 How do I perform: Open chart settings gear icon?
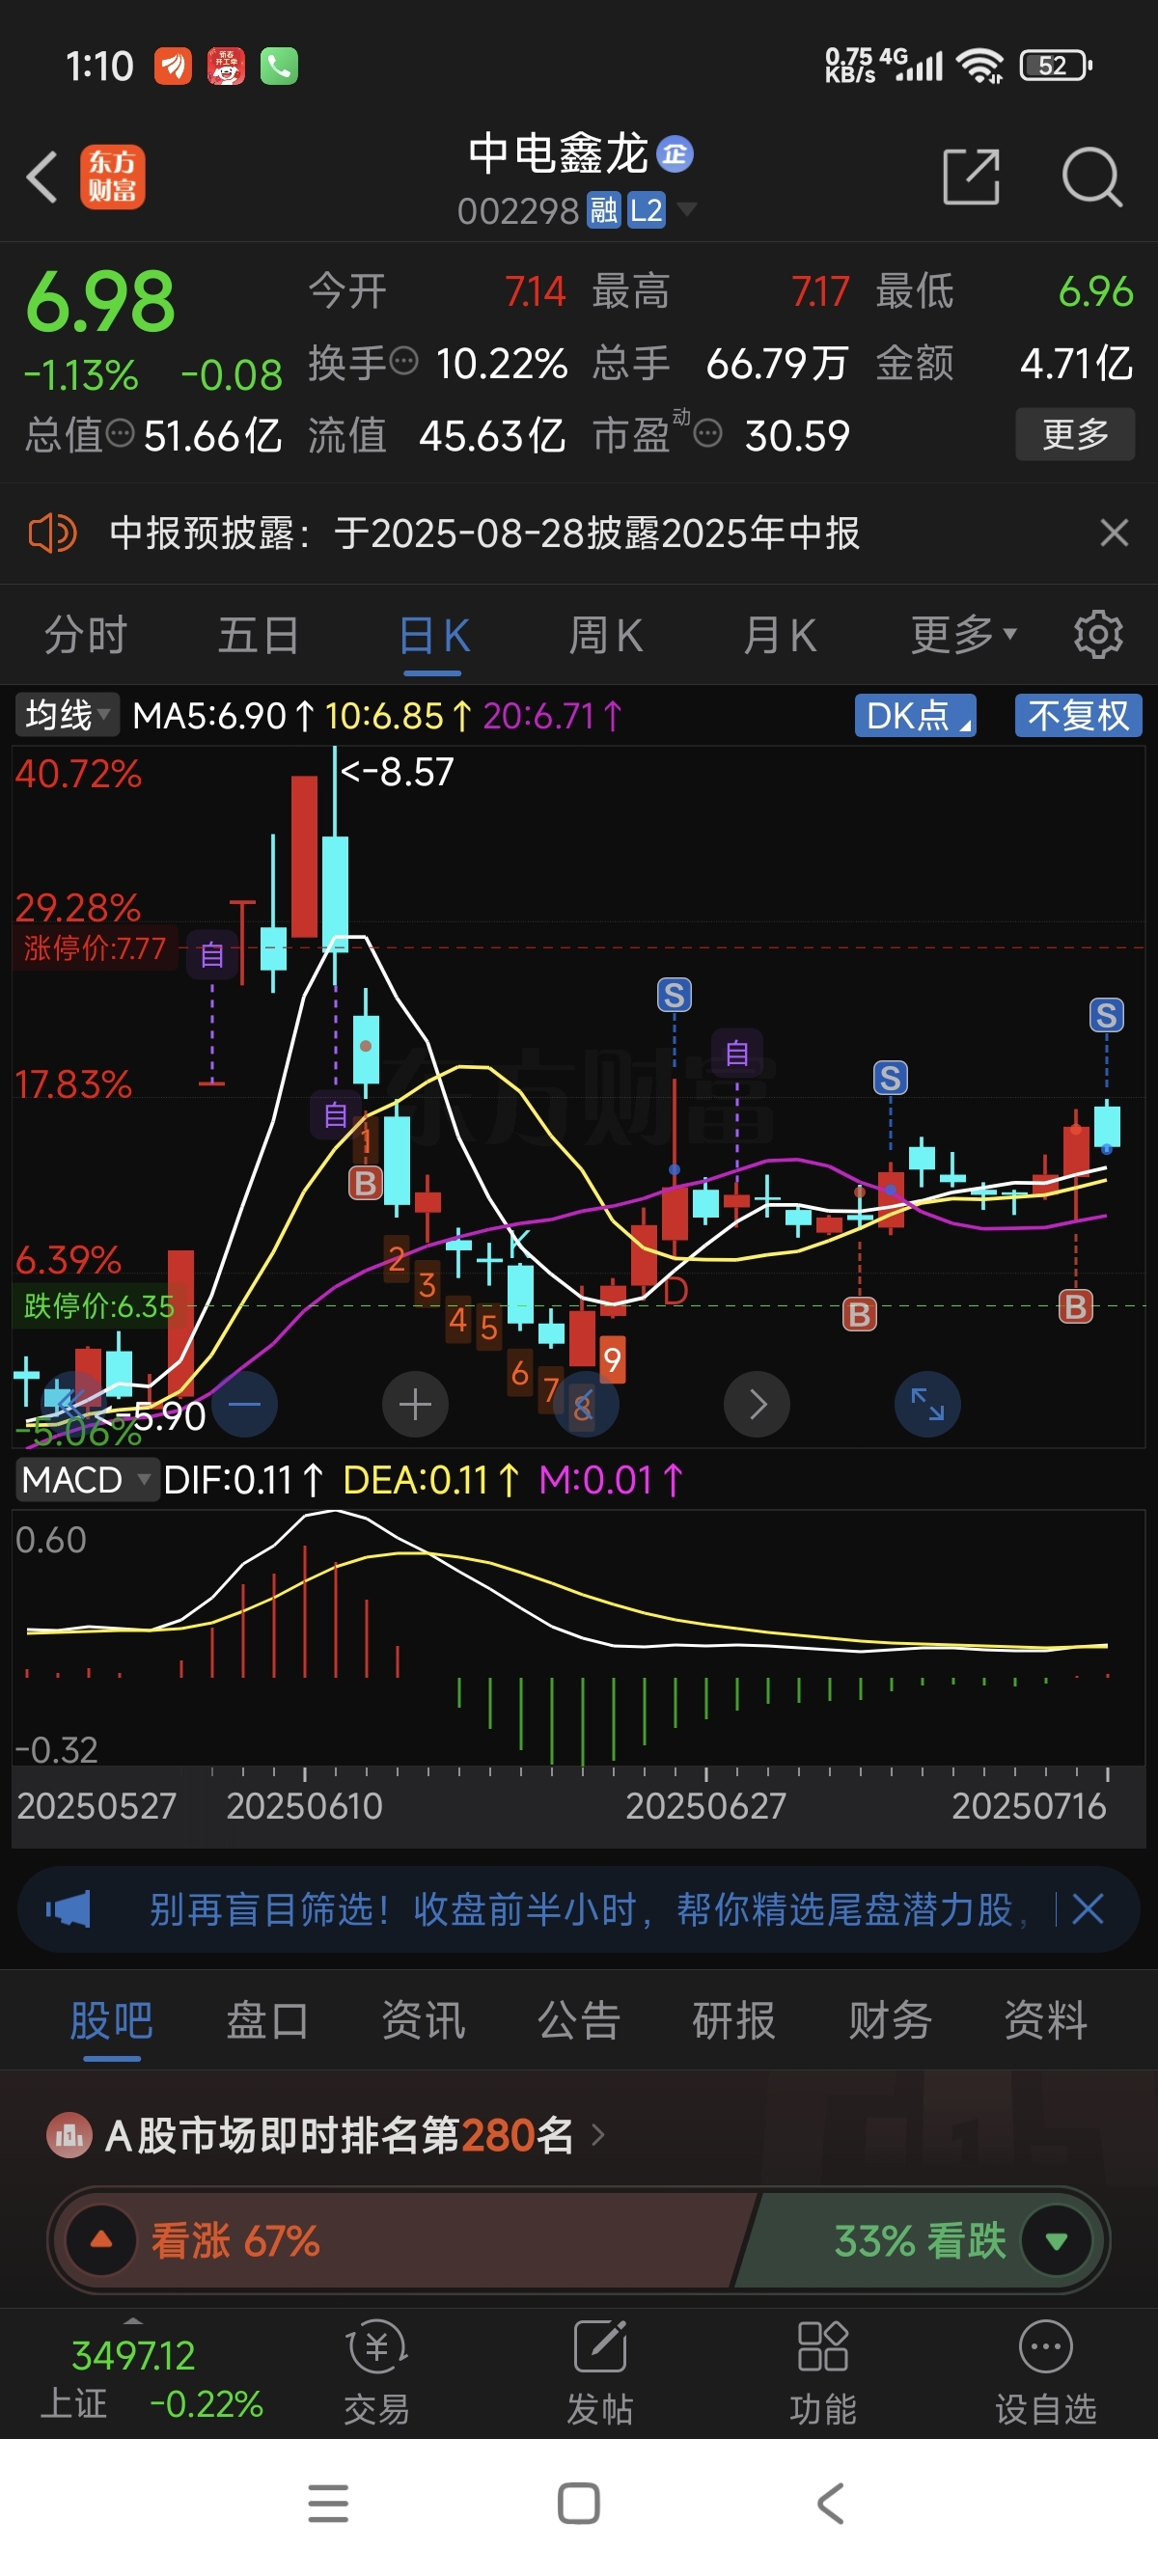[1098, 635]
